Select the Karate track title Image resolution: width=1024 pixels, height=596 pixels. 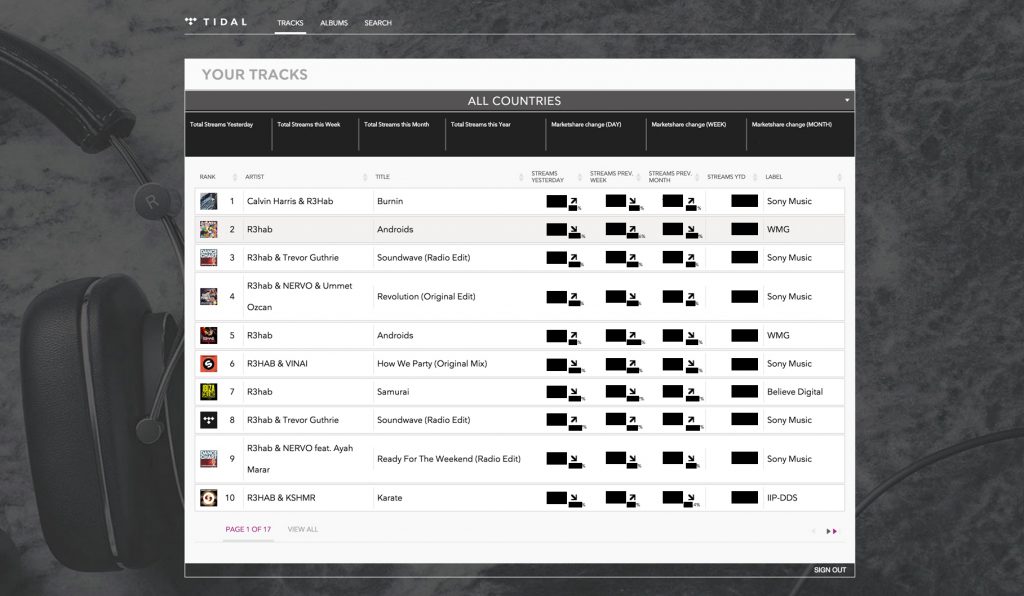389,498
